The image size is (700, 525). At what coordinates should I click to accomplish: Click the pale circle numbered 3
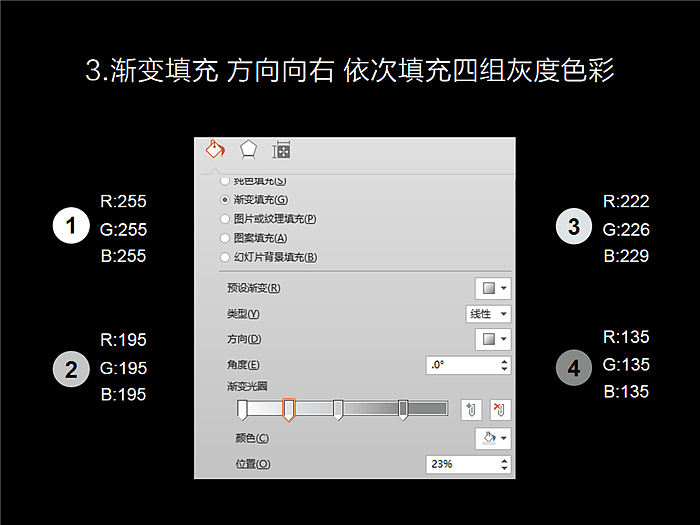coord(574,226)
